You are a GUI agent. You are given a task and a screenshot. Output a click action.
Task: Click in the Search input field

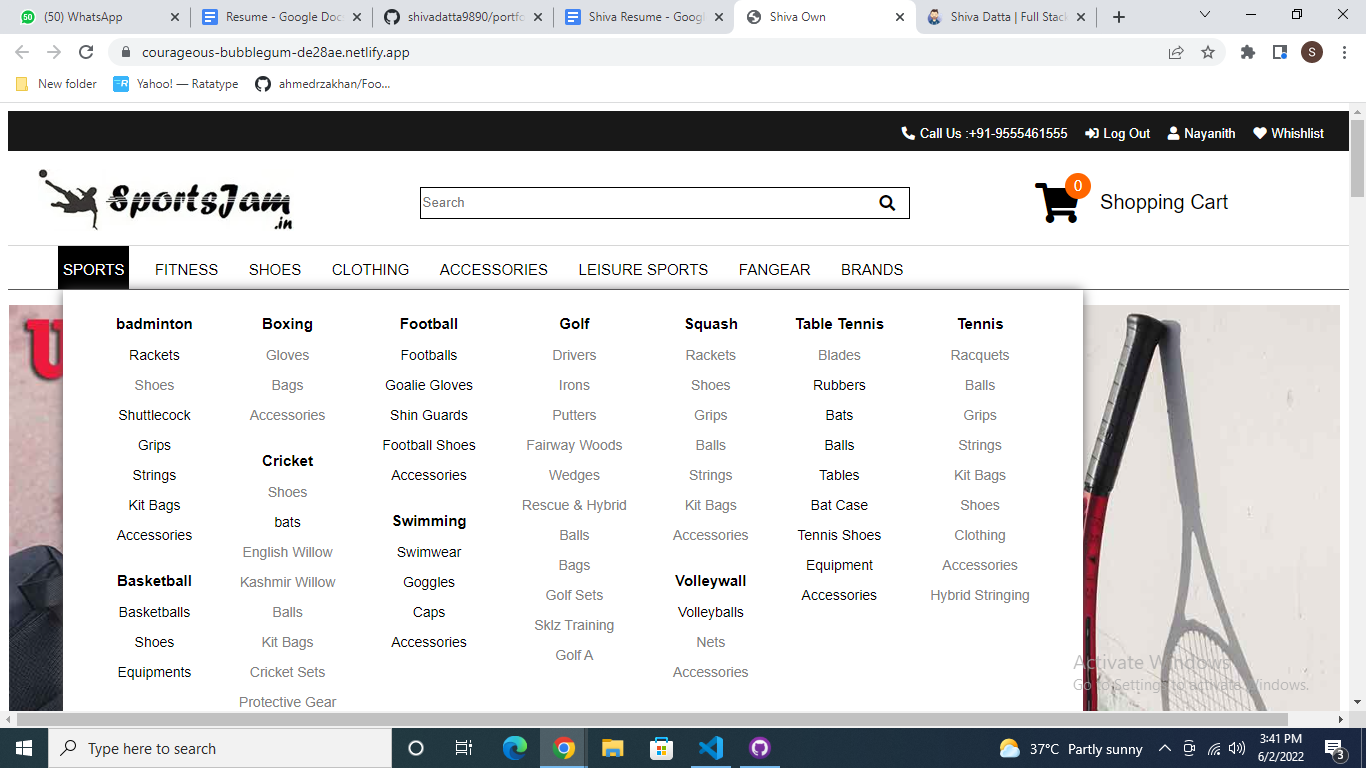(x=645, y=203)
